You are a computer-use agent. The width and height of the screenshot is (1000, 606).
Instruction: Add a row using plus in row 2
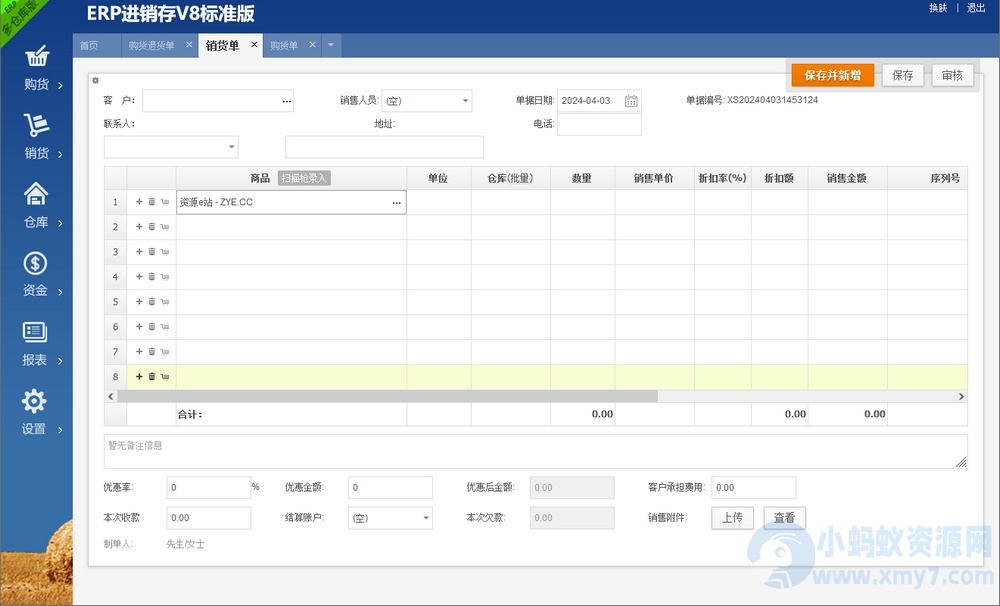click(139, 226)
